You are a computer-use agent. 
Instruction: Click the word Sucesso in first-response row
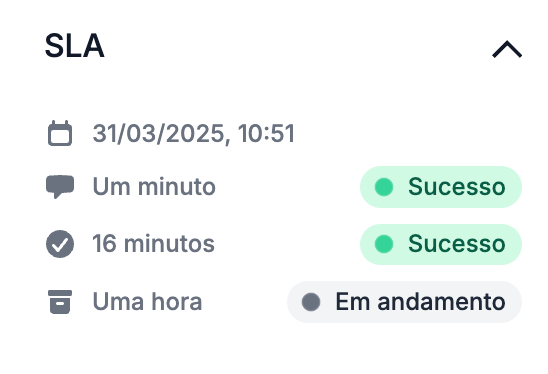click(456, 187)
